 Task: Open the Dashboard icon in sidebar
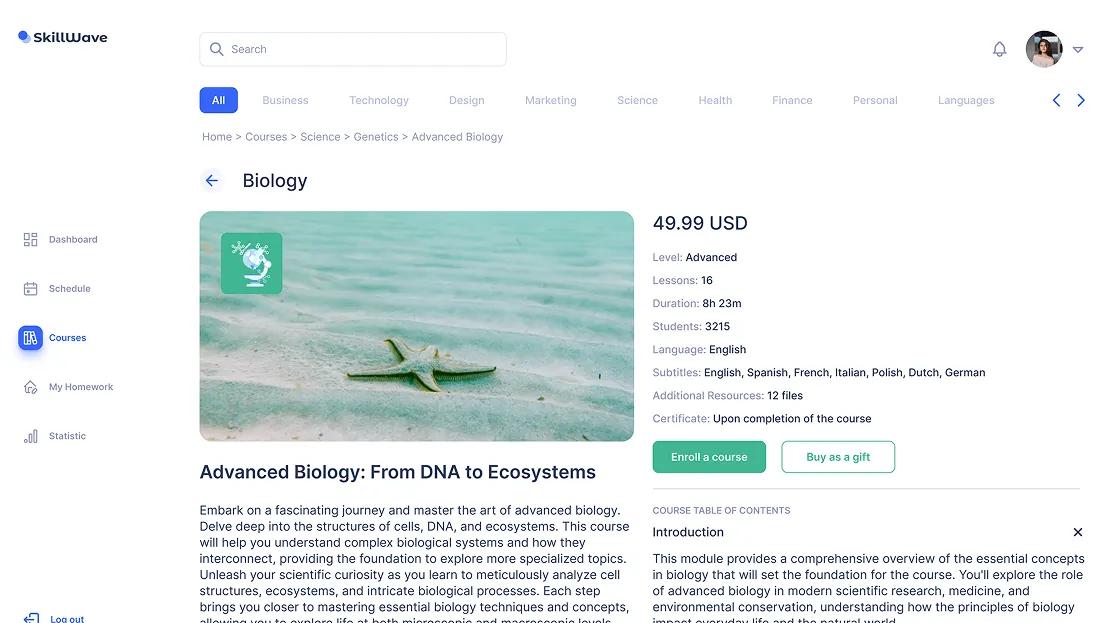pyautogui.click(x=30, y=240)
